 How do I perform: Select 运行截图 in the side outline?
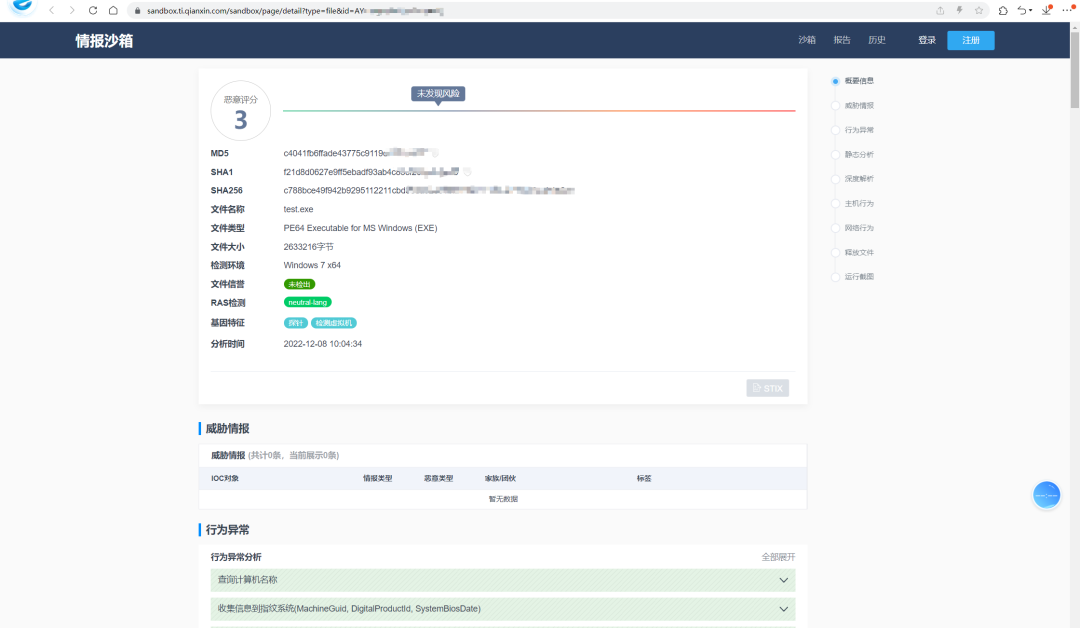click(x=859, y=276)
